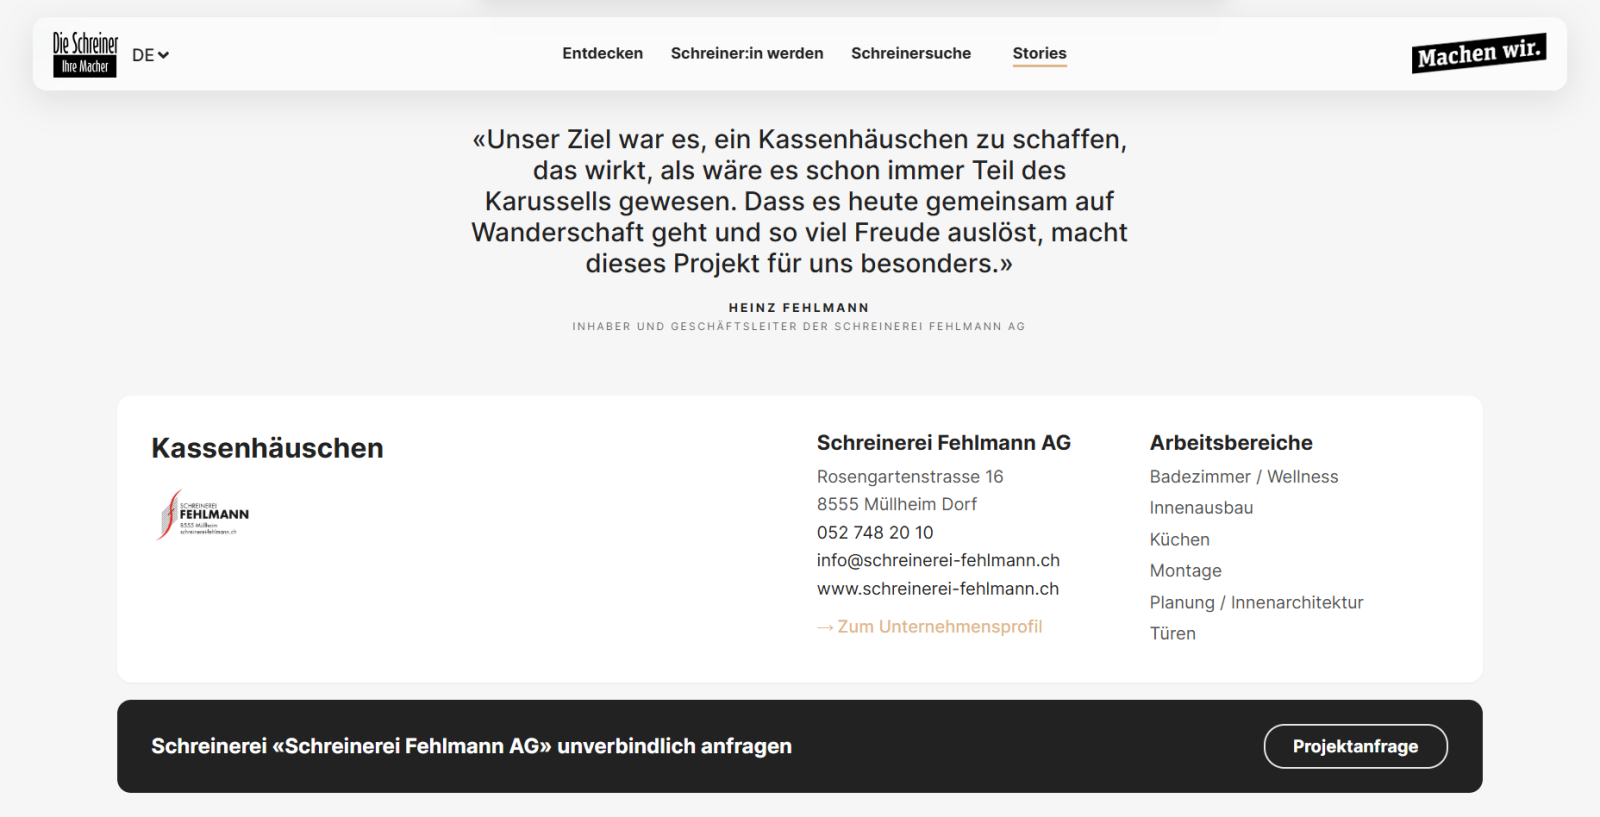Select Küchen work area
The height and width of the screenshot is (817, 1600).
click(x=1179, y=539)
